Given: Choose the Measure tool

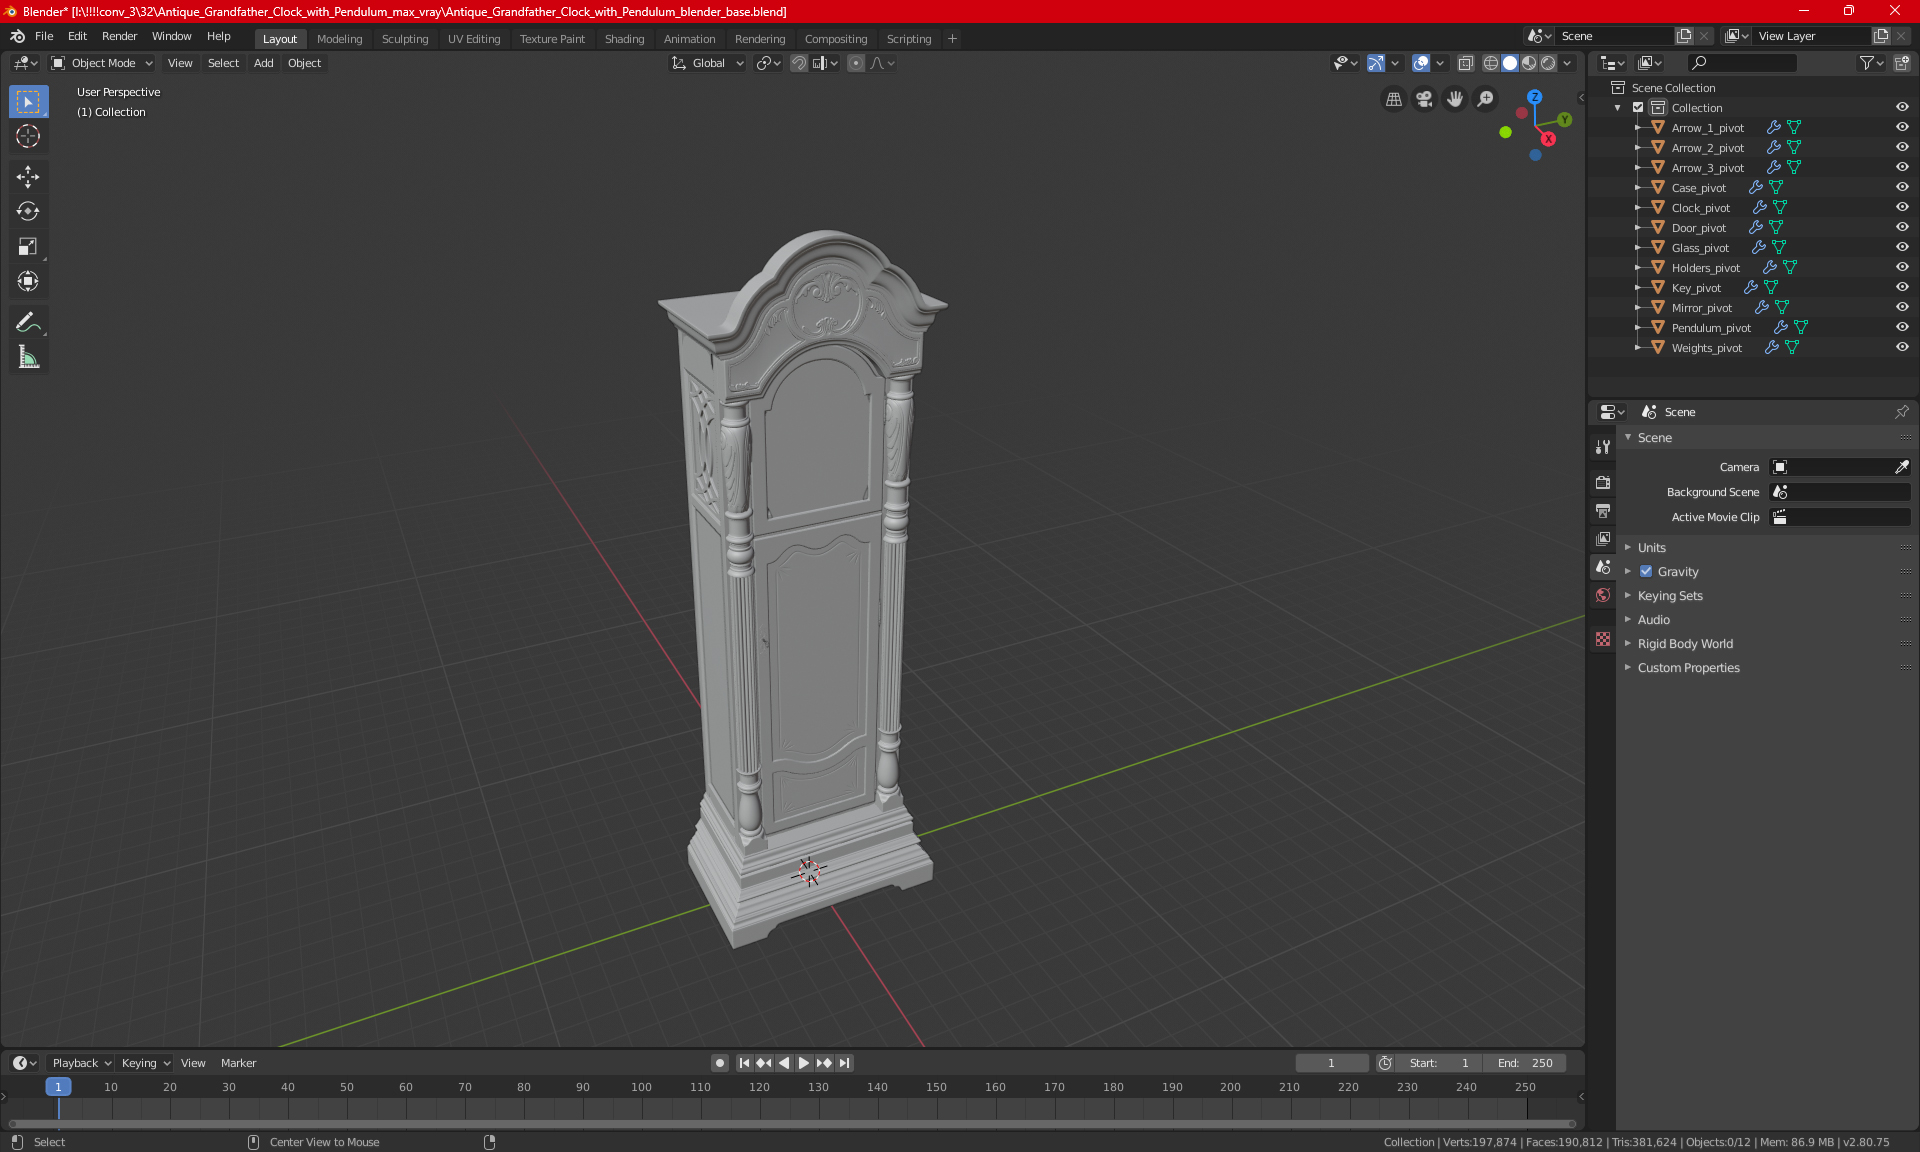Looking at the screenshot, I should [x=28, y=357].
